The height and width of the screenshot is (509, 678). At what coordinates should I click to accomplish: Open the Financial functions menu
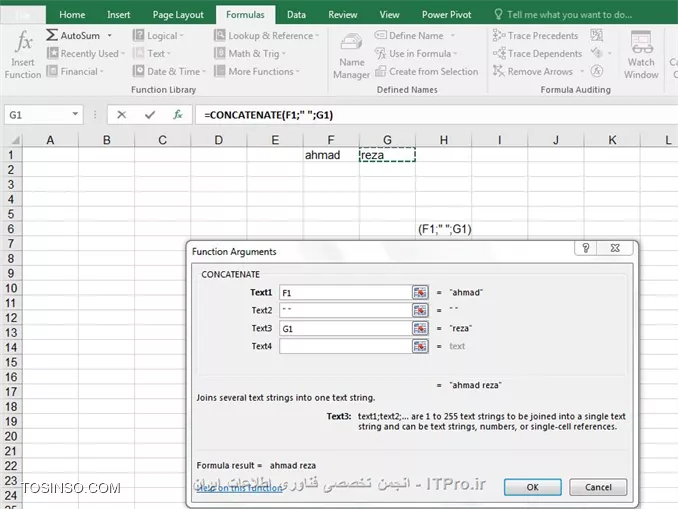(x=75, y=71)
